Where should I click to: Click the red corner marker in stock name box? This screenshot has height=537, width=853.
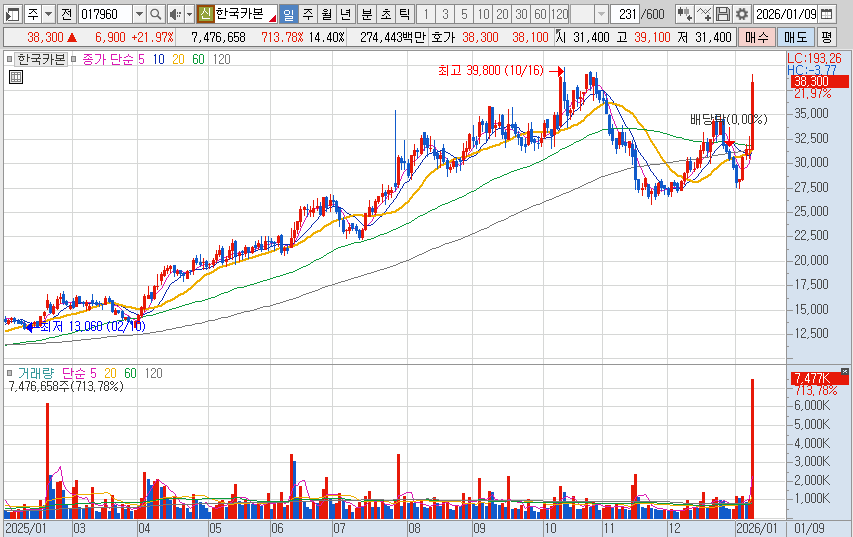click(273, 19)
